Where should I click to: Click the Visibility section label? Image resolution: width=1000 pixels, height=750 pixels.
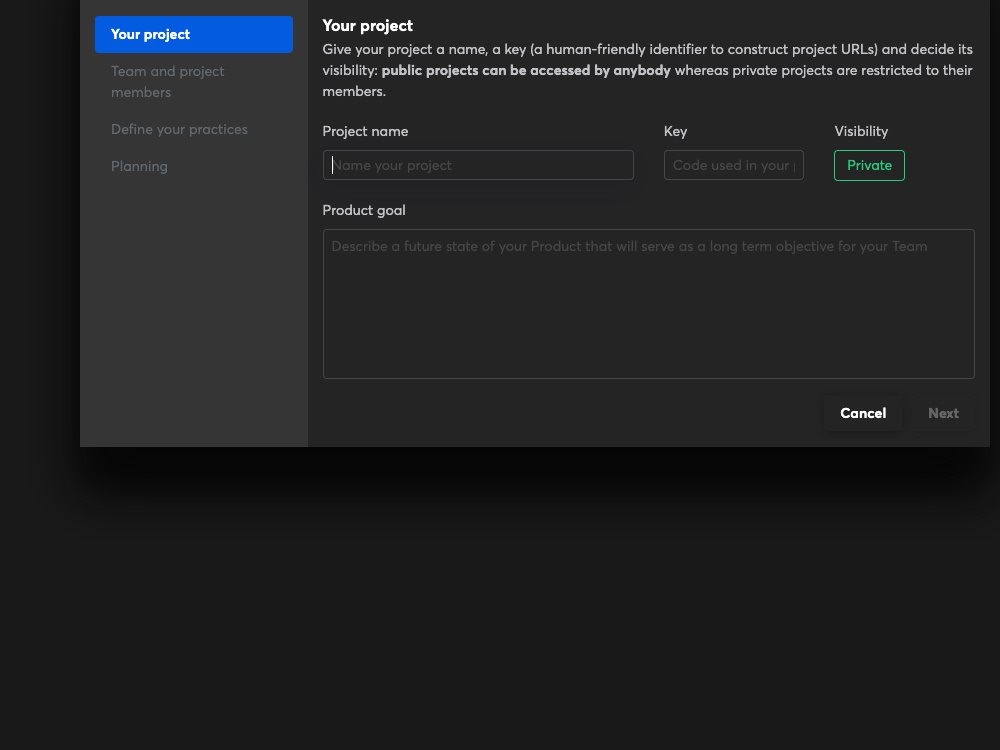pos(862,131)
